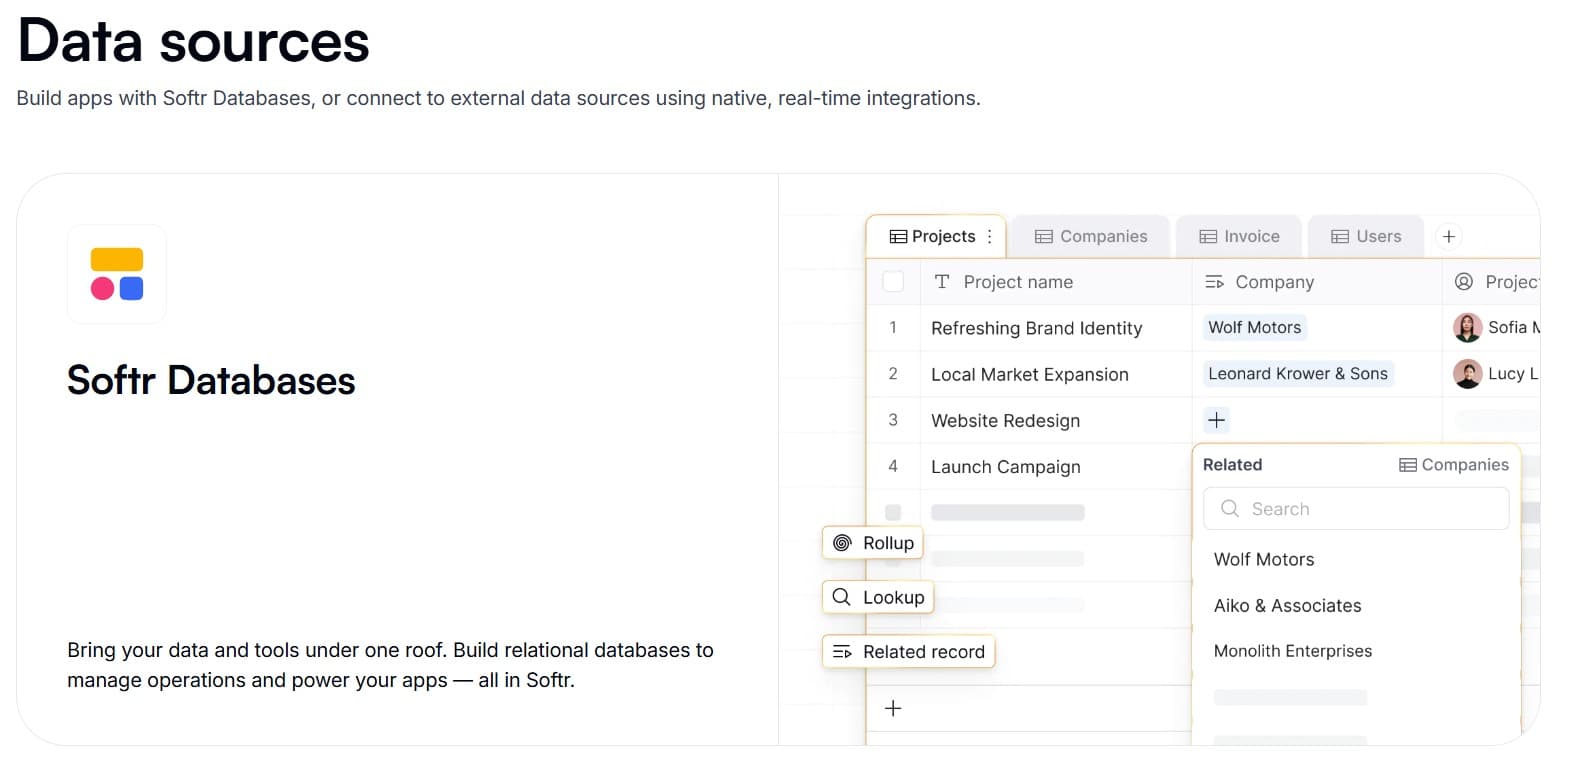Select the Lookup field type chip
The height and width of the screenshot is (766, 1583).
click(x=878, y=597)
